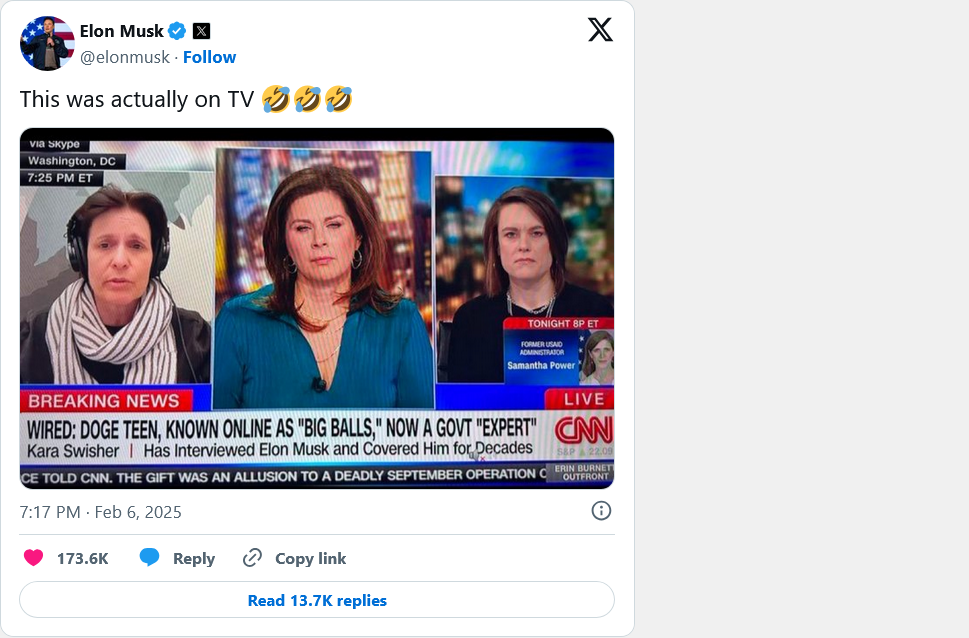Click the small X badge beside Elon Musk's name
The height and width of the screenshot is (638, 969).
coord(200,30)
